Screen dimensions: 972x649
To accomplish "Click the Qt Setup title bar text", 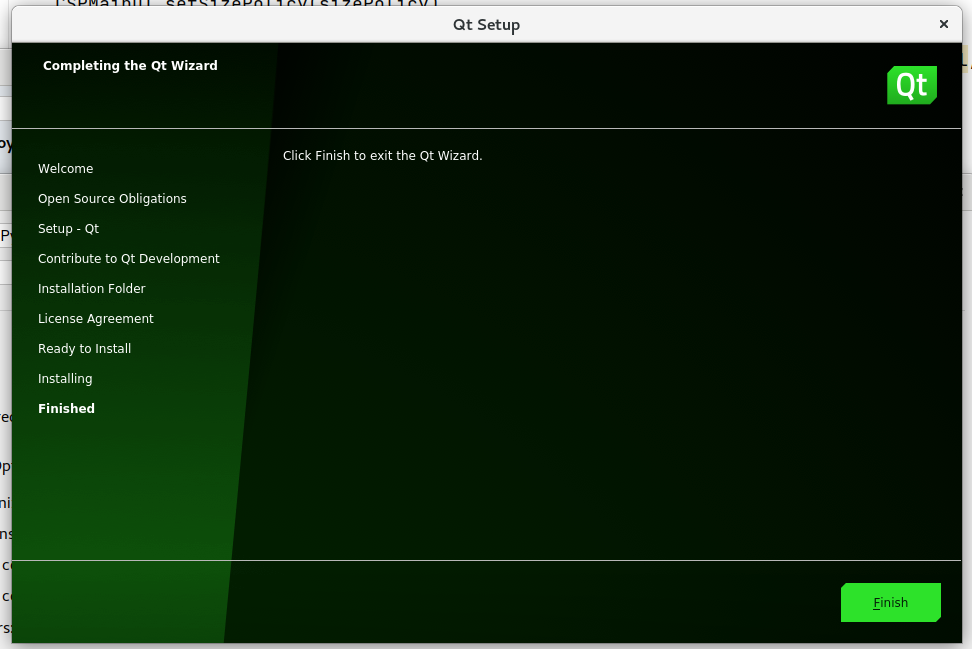I will click(x=486, y=24).
